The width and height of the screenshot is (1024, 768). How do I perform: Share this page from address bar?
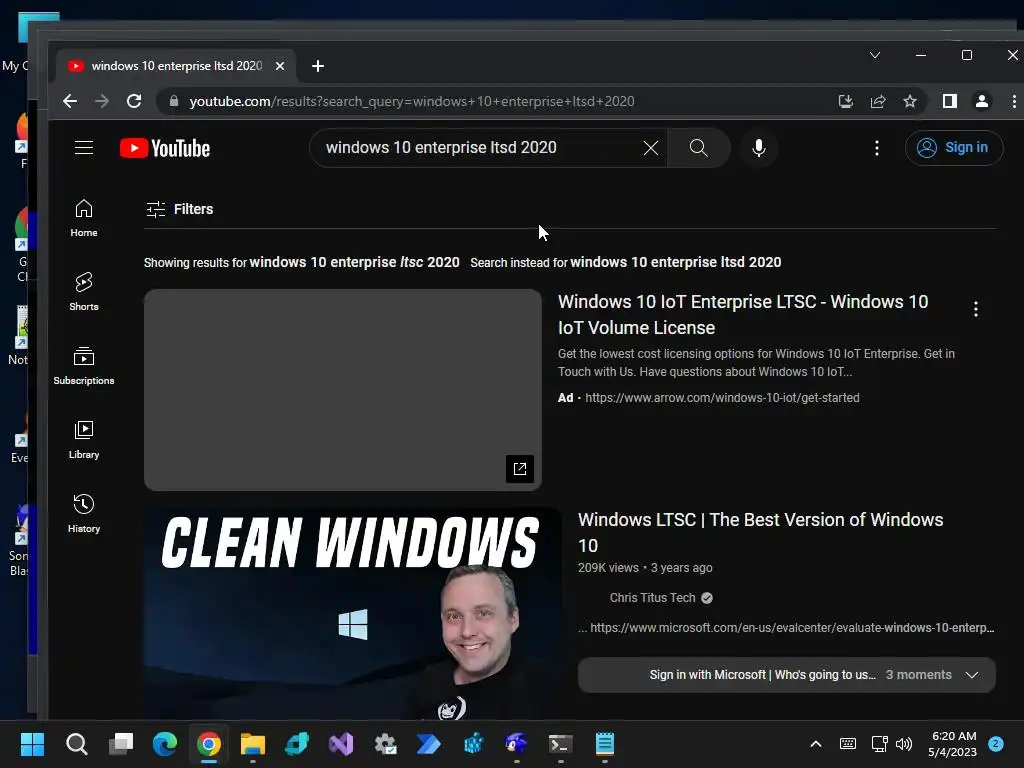(x=878, y=101)
